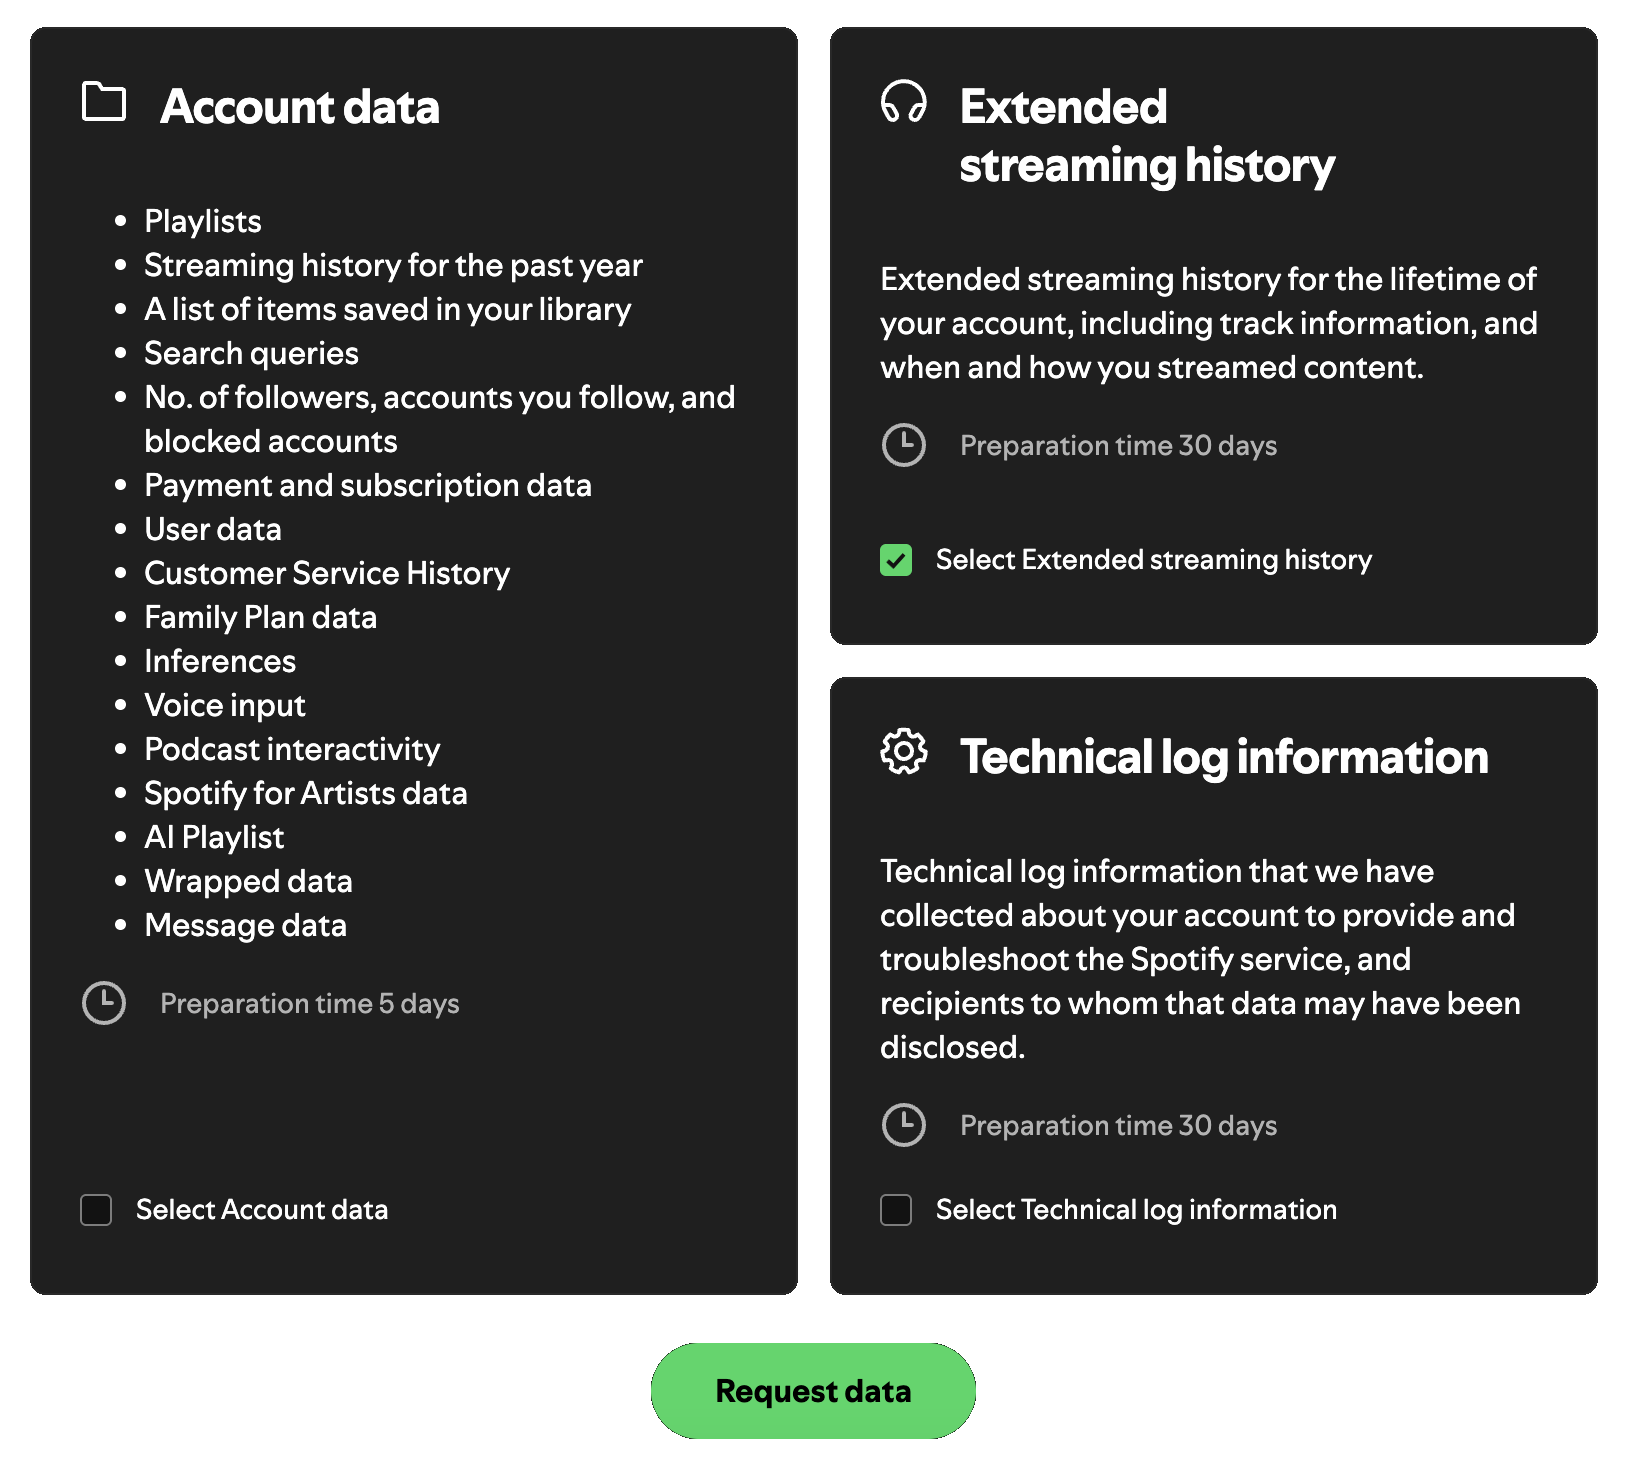Screen dimensions: 1632x1476
Task: Click the clock icon in Extended streaming history card
Action: [903, 446]
